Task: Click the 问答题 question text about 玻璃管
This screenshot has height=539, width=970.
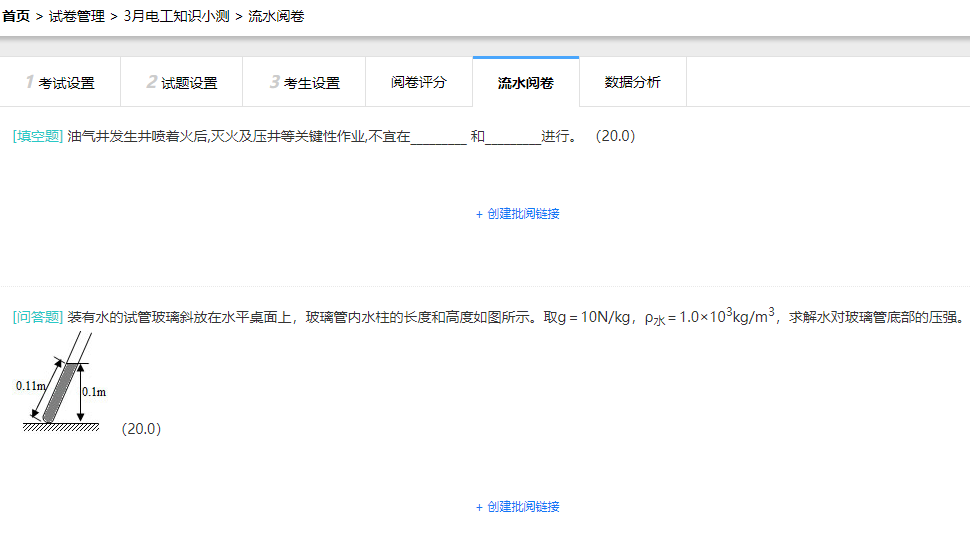Action: pyautogui.click(x=500, y=318)
